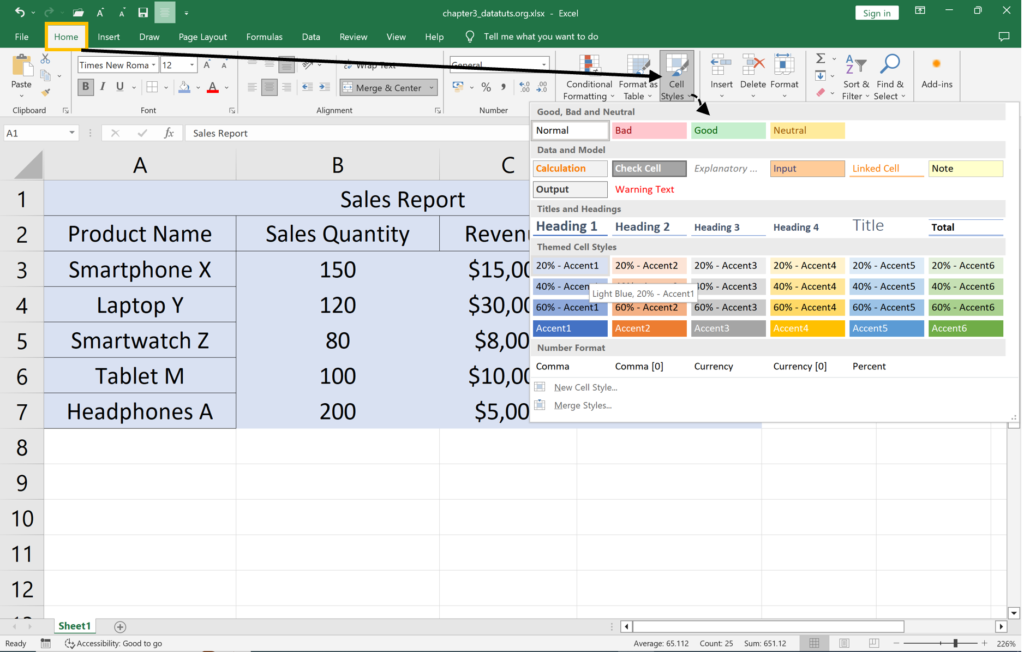Click the Sign in button
This screenshot has height=652, width=1024.
tap(876, 13)
